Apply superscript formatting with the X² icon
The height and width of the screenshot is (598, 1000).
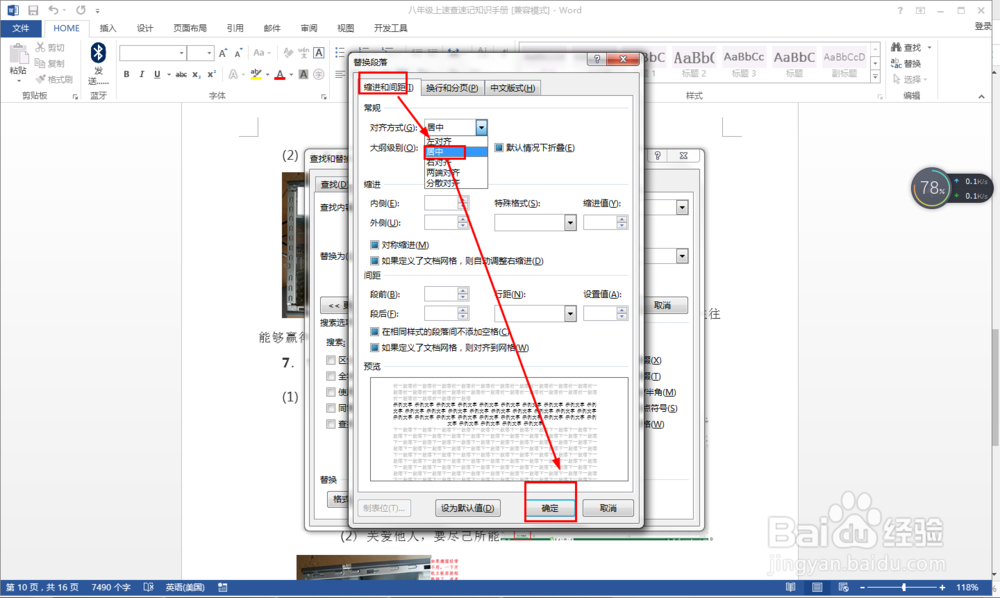pos(211,73)
